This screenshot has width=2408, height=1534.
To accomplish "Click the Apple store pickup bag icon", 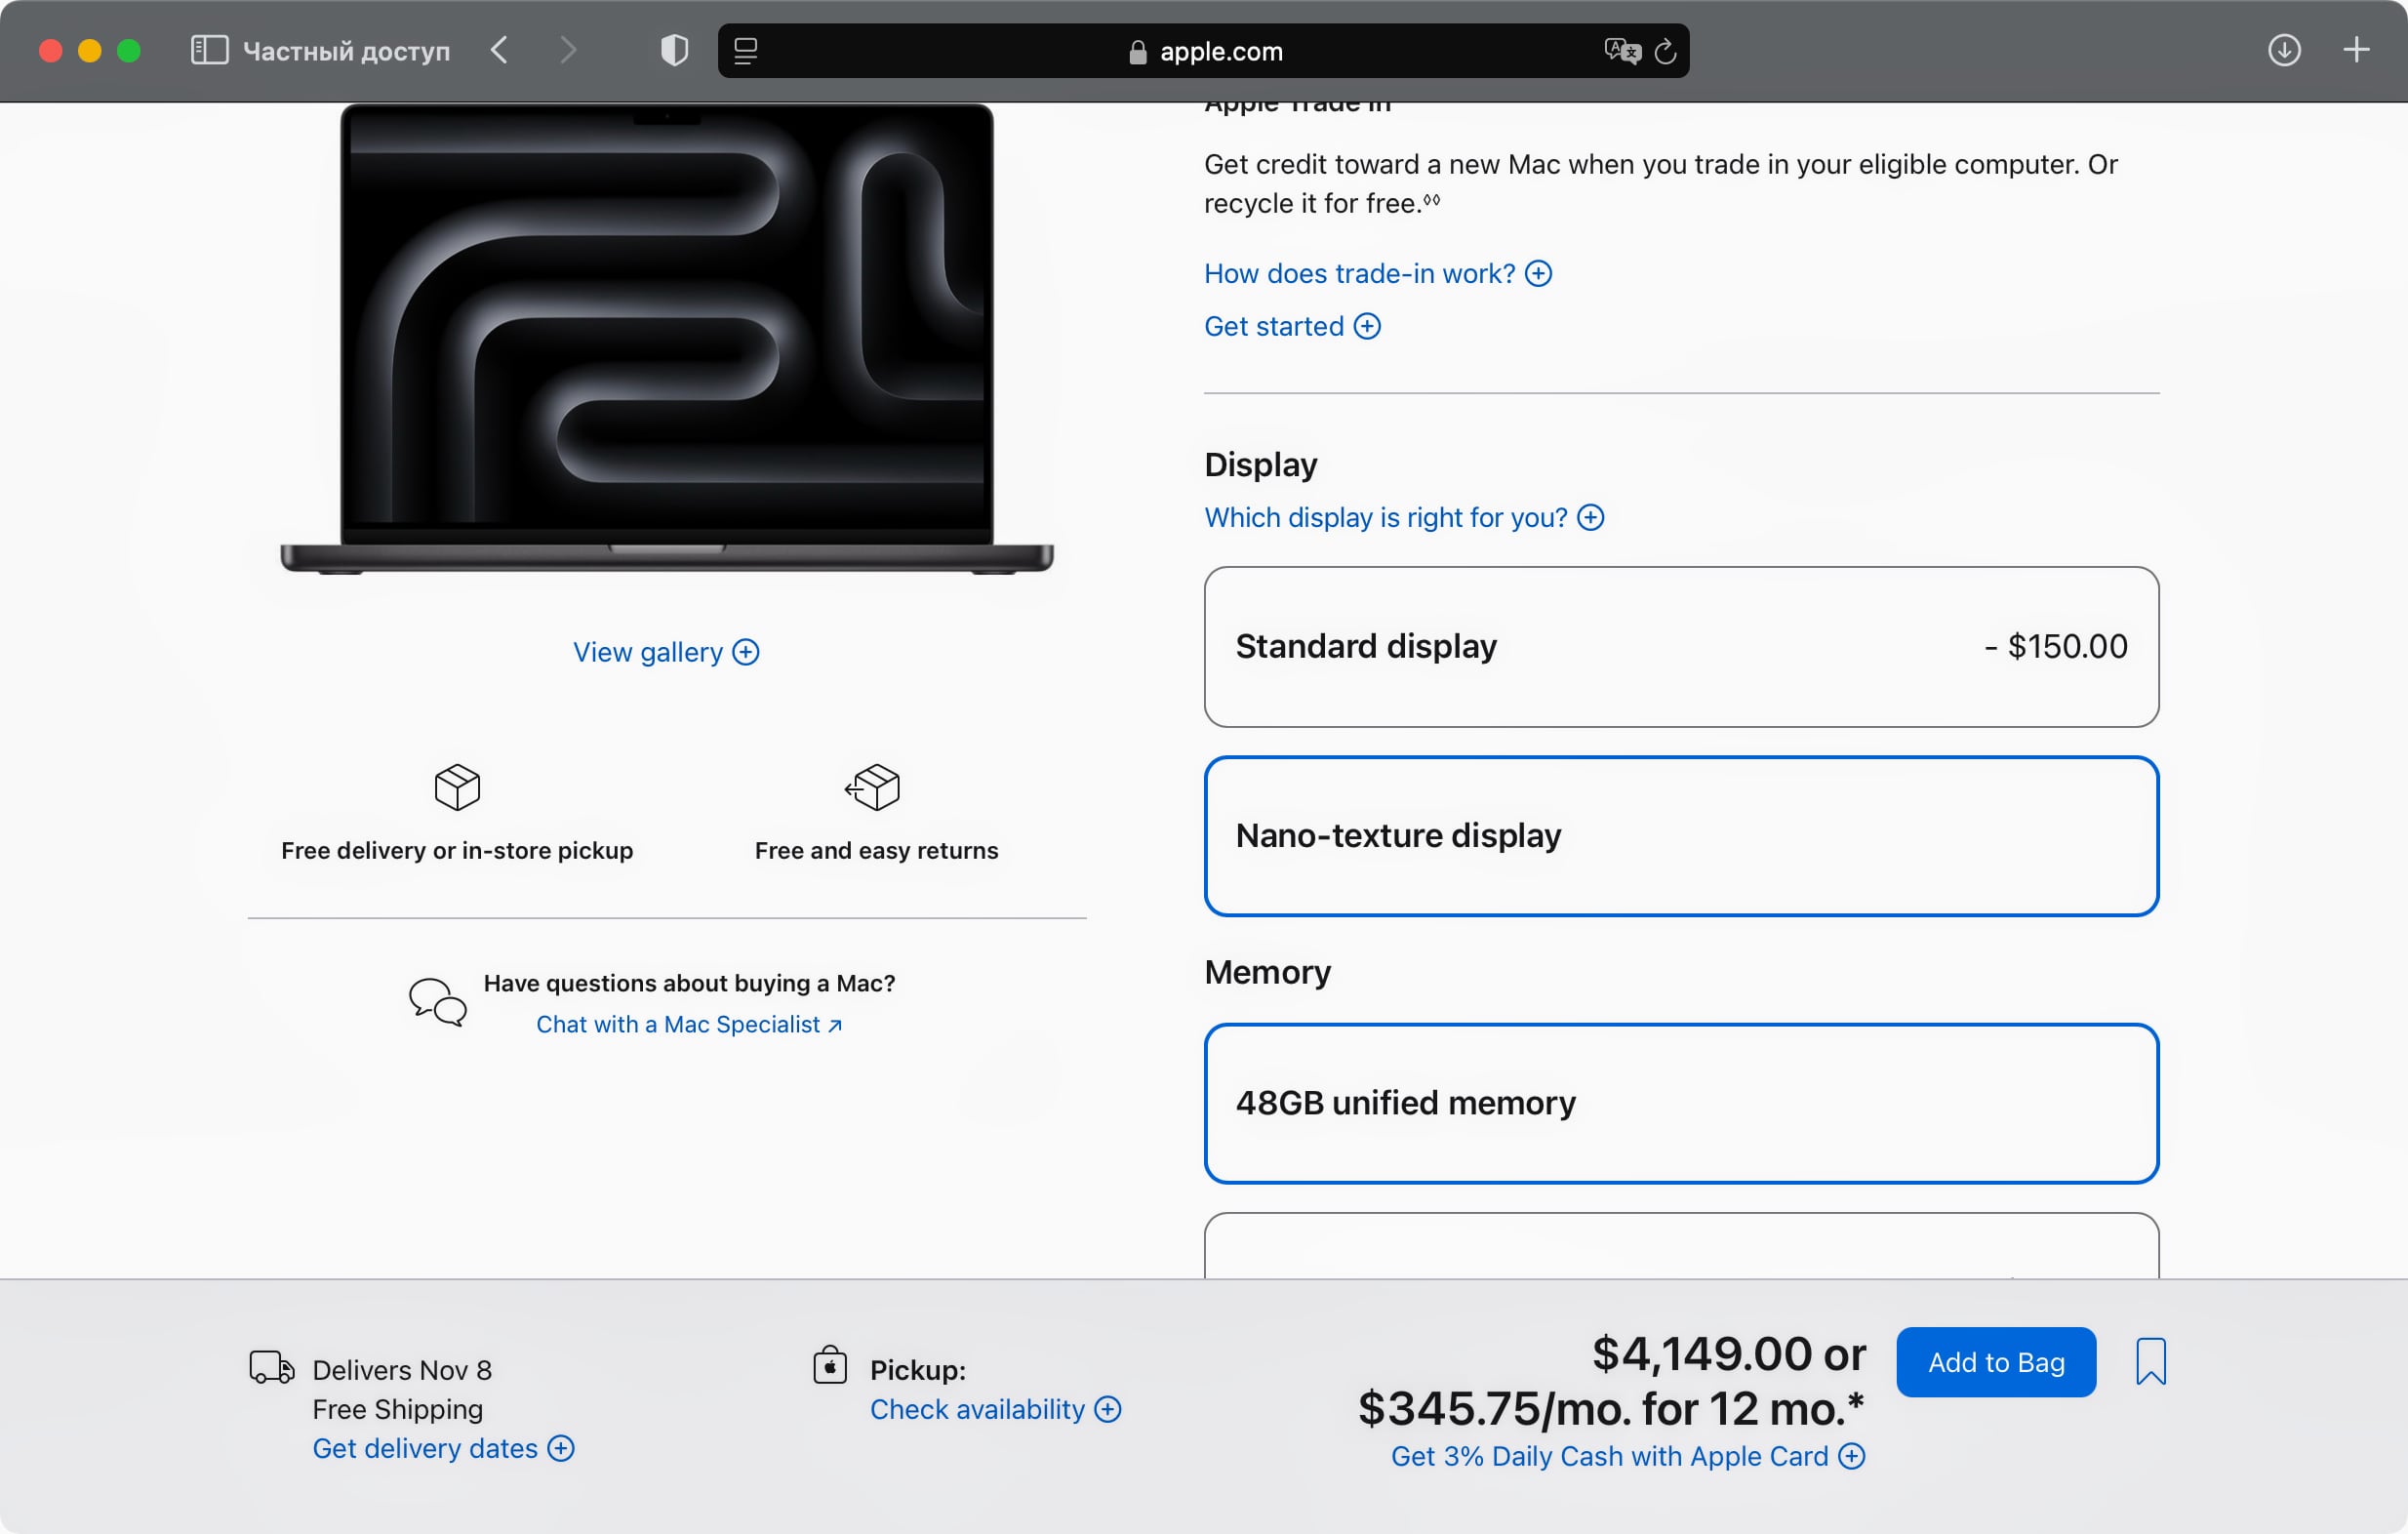I will click(830, 1364).
